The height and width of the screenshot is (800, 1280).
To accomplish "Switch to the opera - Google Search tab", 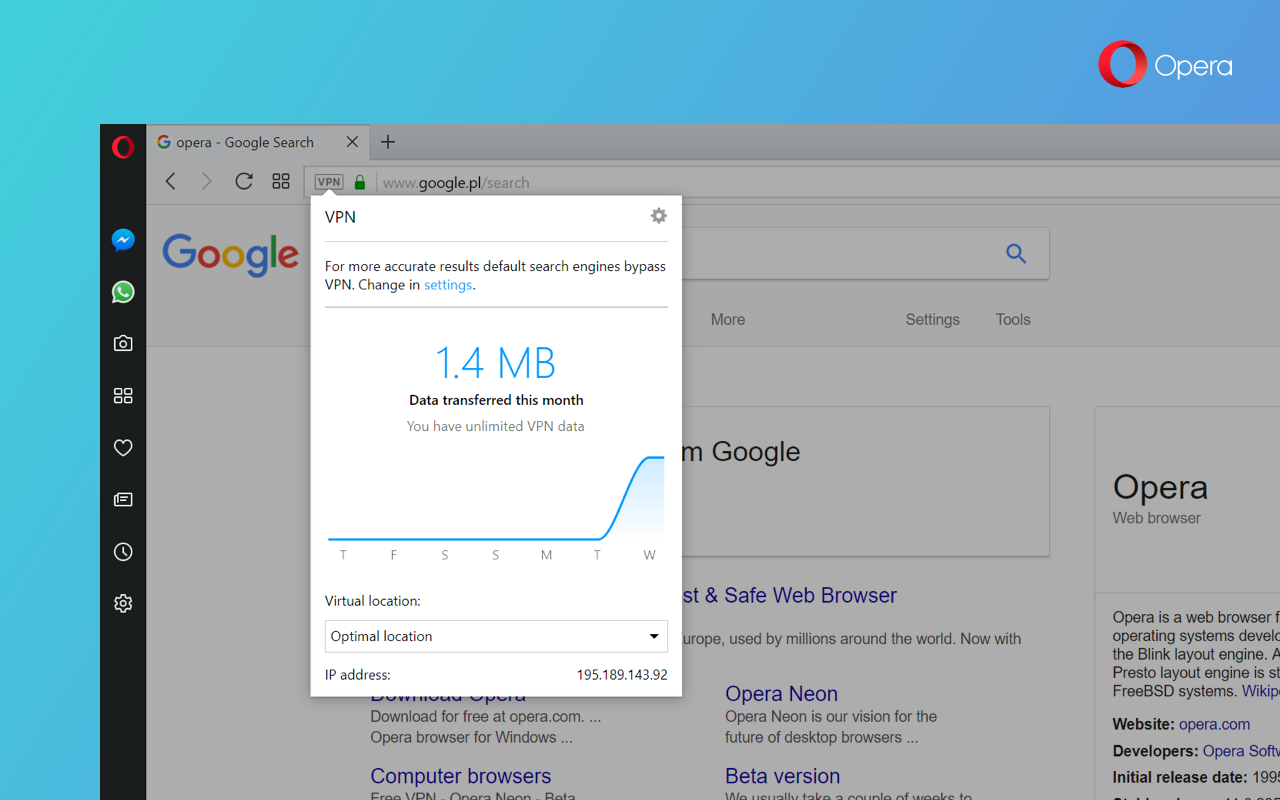I will [245, 142].
